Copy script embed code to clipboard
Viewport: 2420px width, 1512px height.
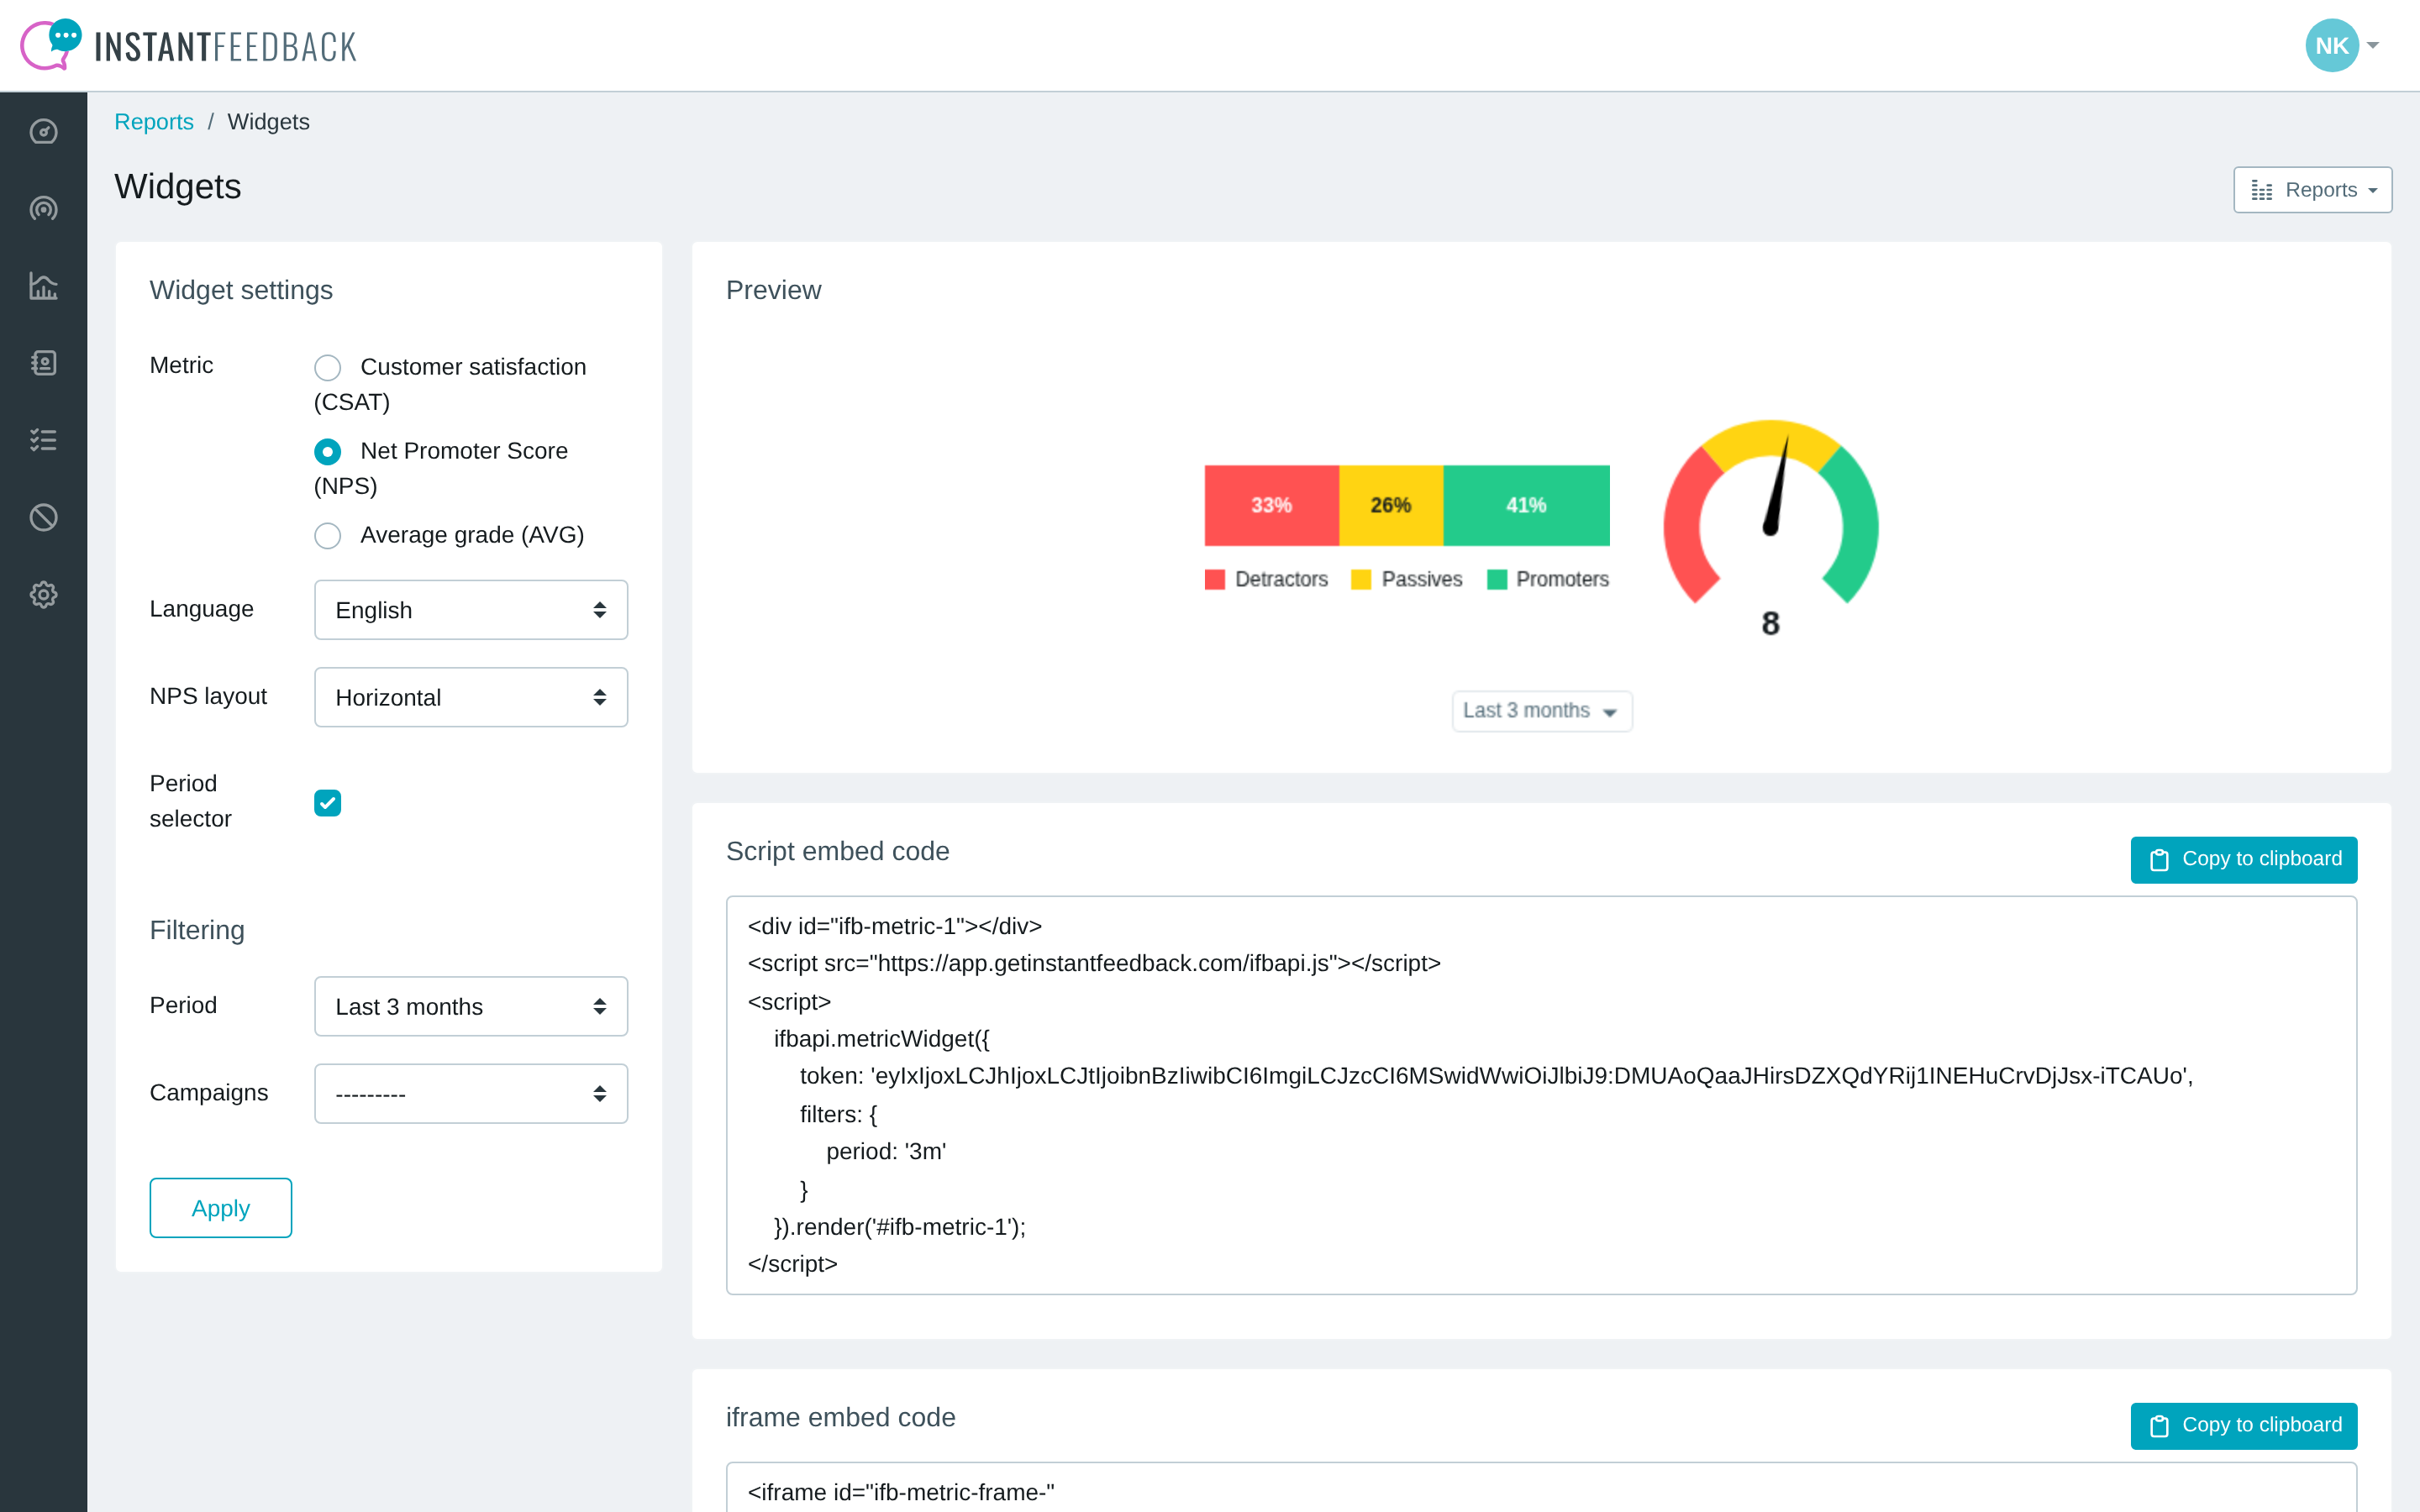point(2243,859)
